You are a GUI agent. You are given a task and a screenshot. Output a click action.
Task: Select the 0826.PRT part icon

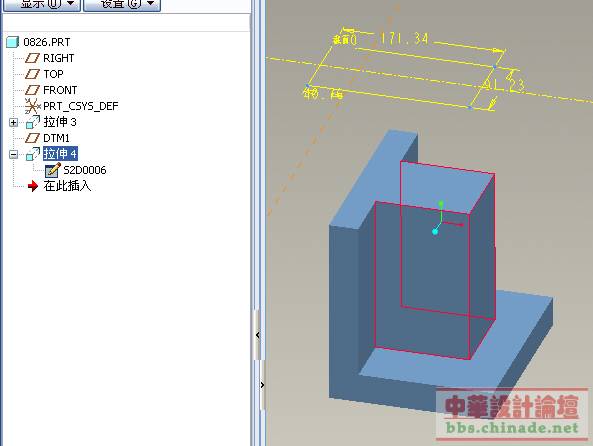point(12,42)
